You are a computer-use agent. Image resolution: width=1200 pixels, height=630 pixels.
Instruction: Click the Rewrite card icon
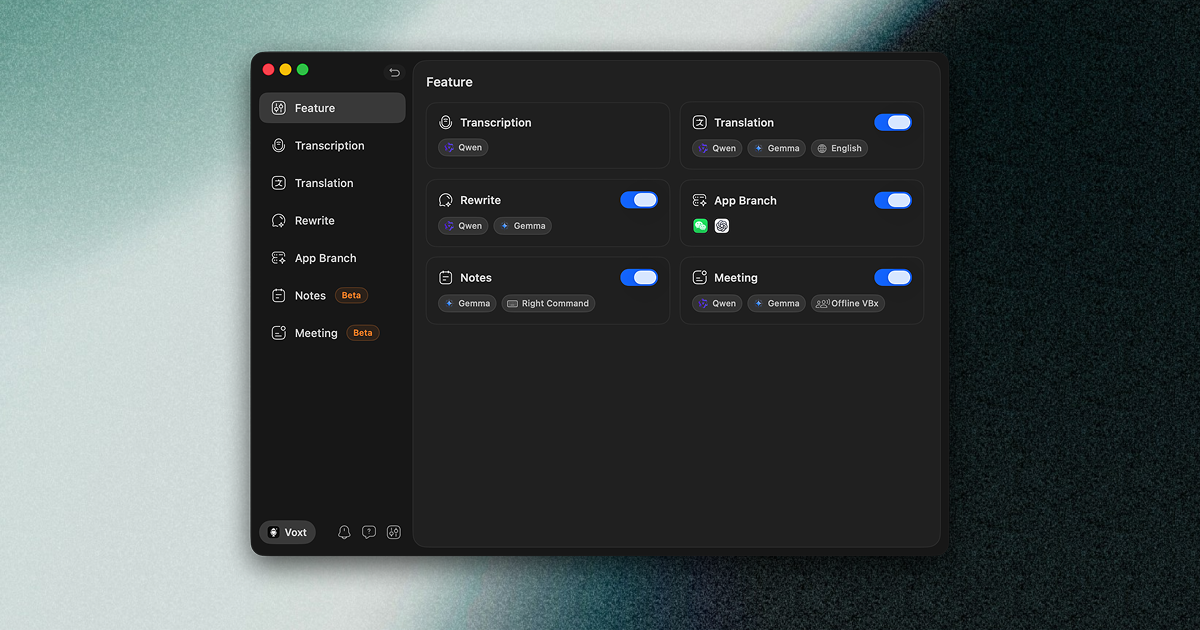click(x=446, y=200)
